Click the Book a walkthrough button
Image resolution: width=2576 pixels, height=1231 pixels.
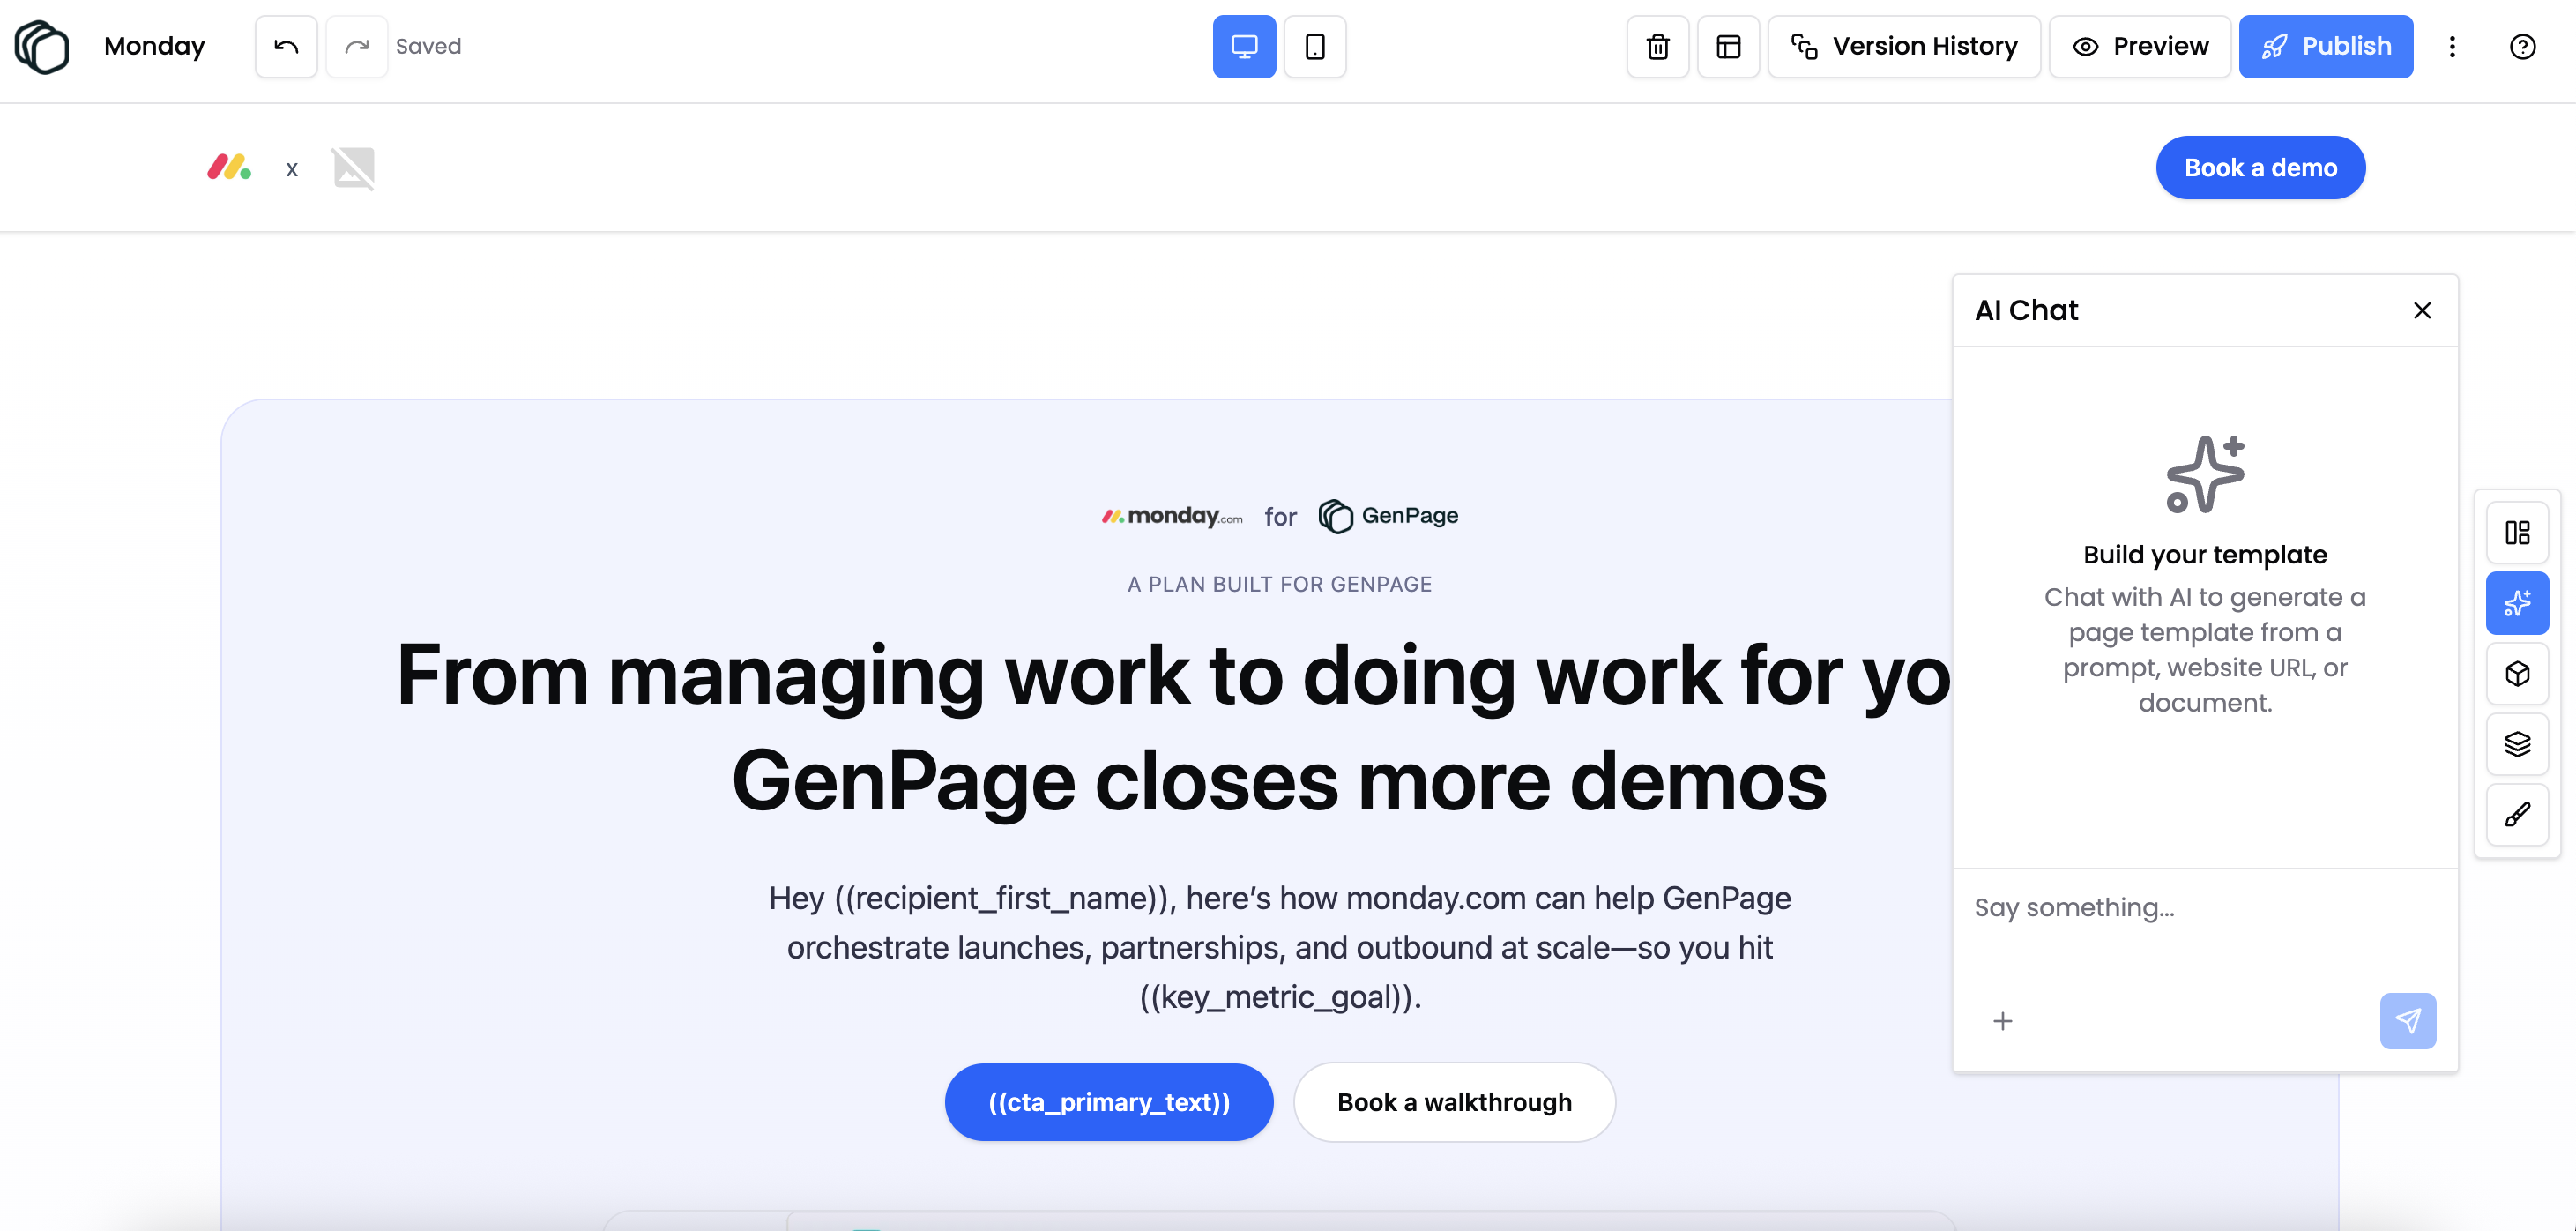(x=1454, y=1102)
